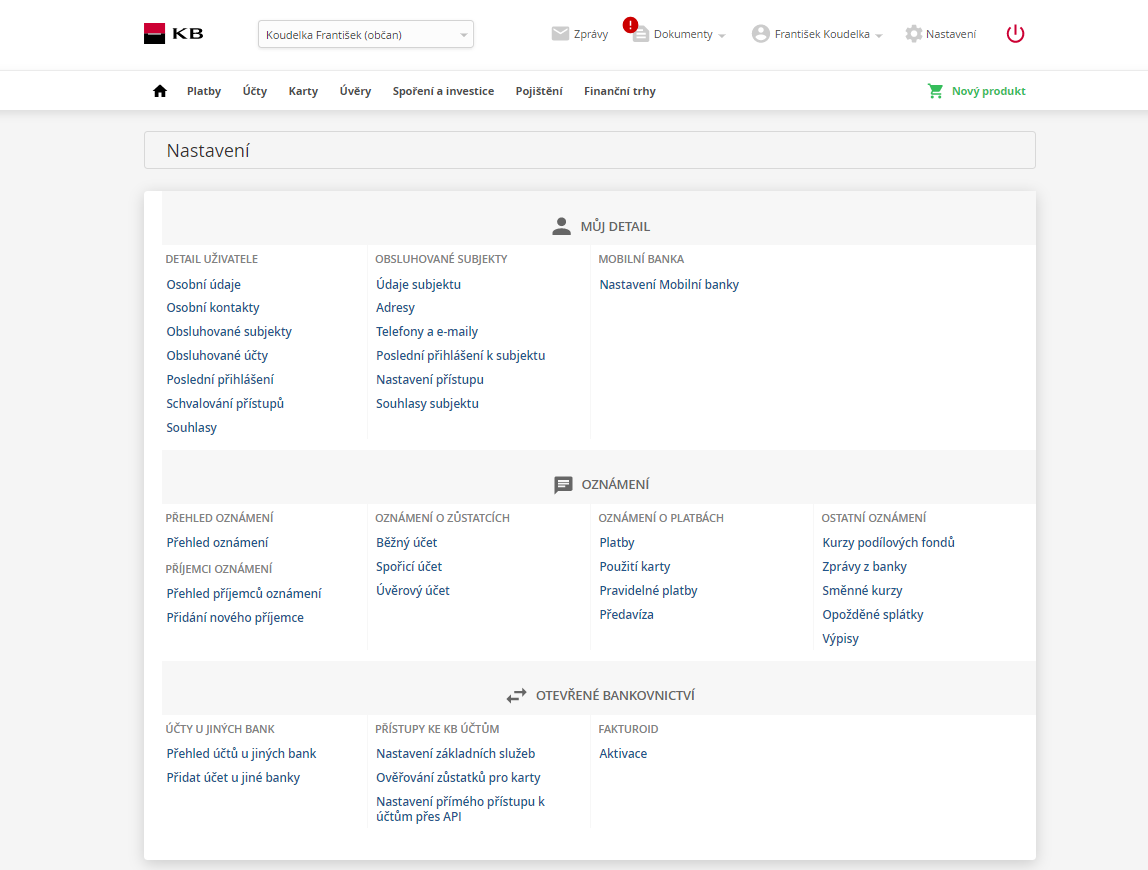Image resolution: width=1148 pixels, height=870 pixels.
Task: Open Osobní údaje
Action: (x=204, y=284)
